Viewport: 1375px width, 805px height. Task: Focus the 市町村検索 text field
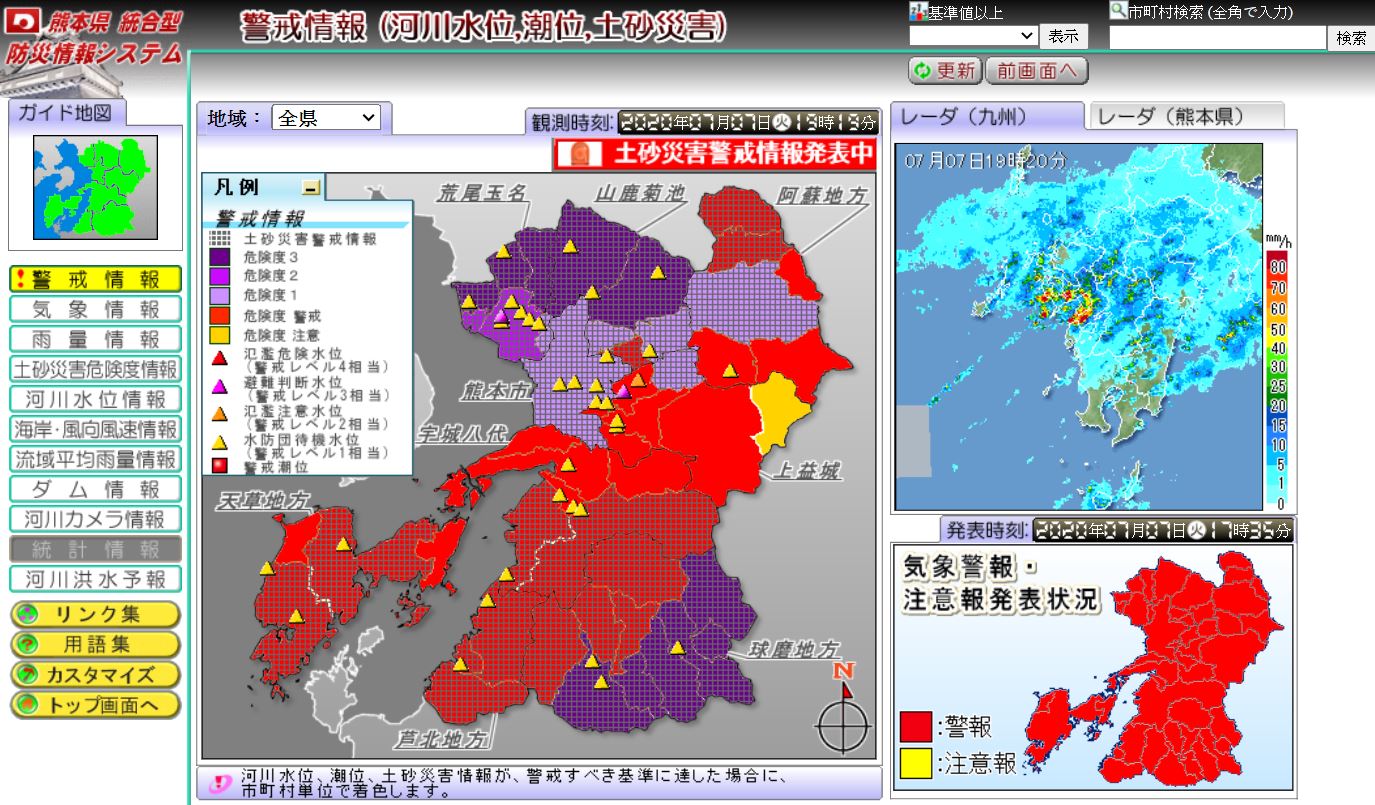coord(1217,37)
